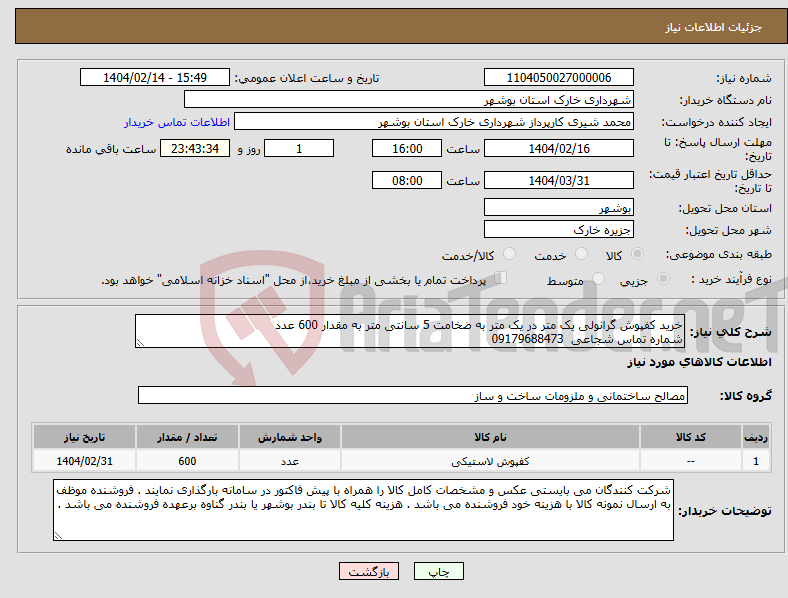Click the اطلاعات کالاهای مورد نیاز heading
The height and width of the screenshot is (598, 788).
pyautogui.click(x=699, y=362)
